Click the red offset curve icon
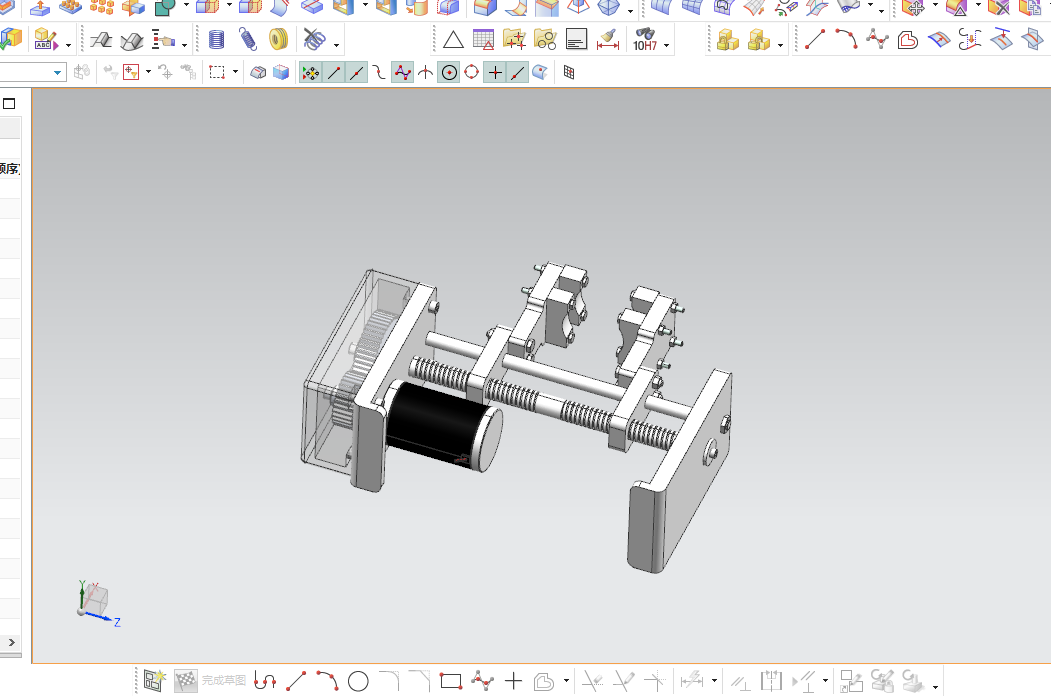 [x=908, y=40]
